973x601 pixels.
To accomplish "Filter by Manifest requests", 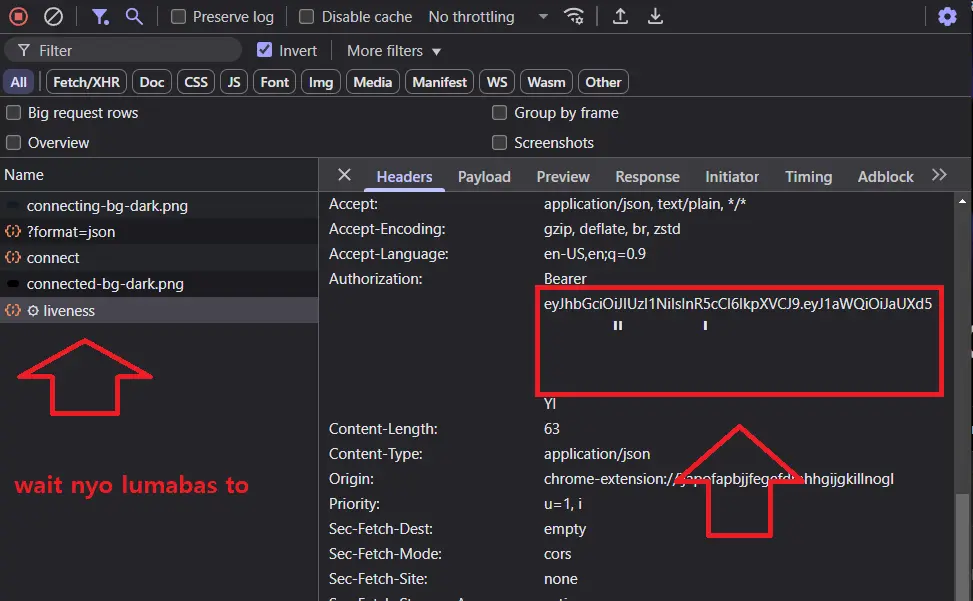I will point(439,82).
